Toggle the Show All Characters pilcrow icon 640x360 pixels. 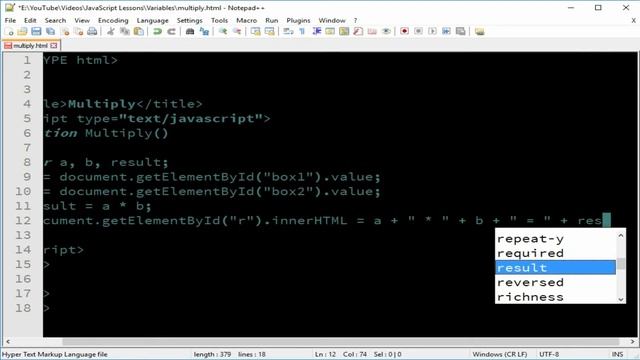(302, 31)
